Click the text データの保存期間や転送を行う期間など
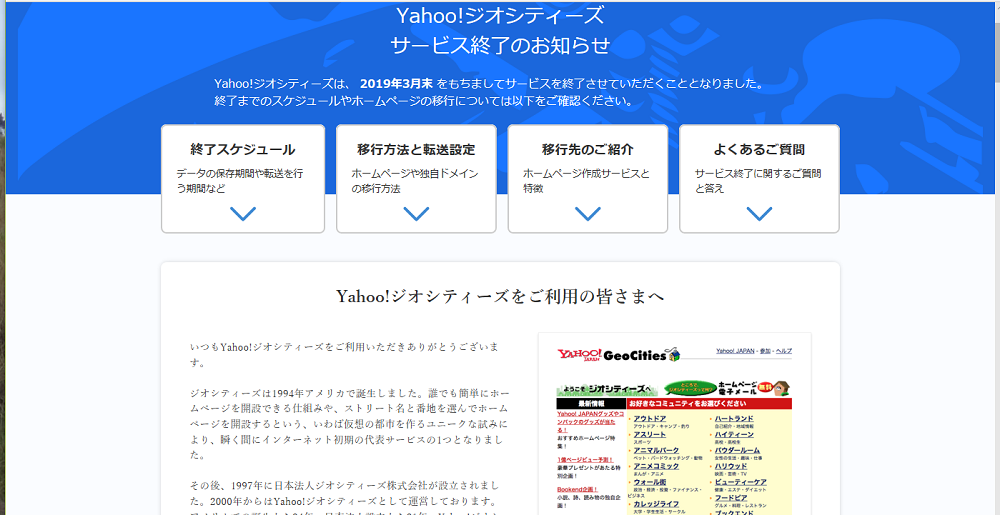This screenshot has width=1000, height=515. pos(240,181)
